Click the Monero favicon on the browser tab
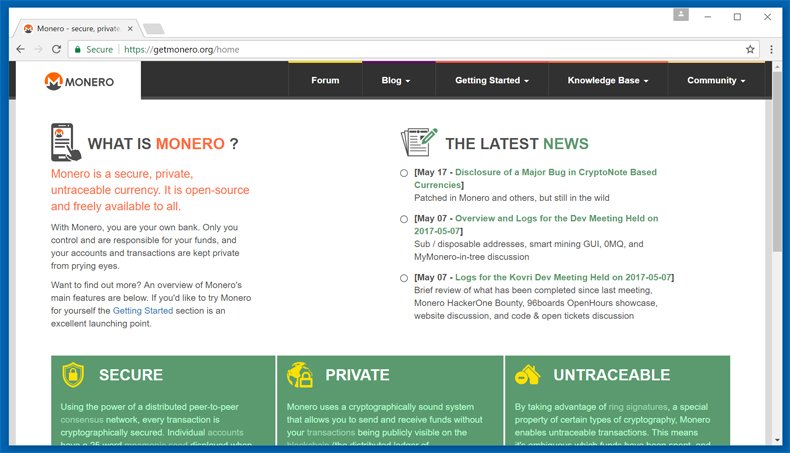This screenshot has width=790, height=453. click(x=28, y=29)
